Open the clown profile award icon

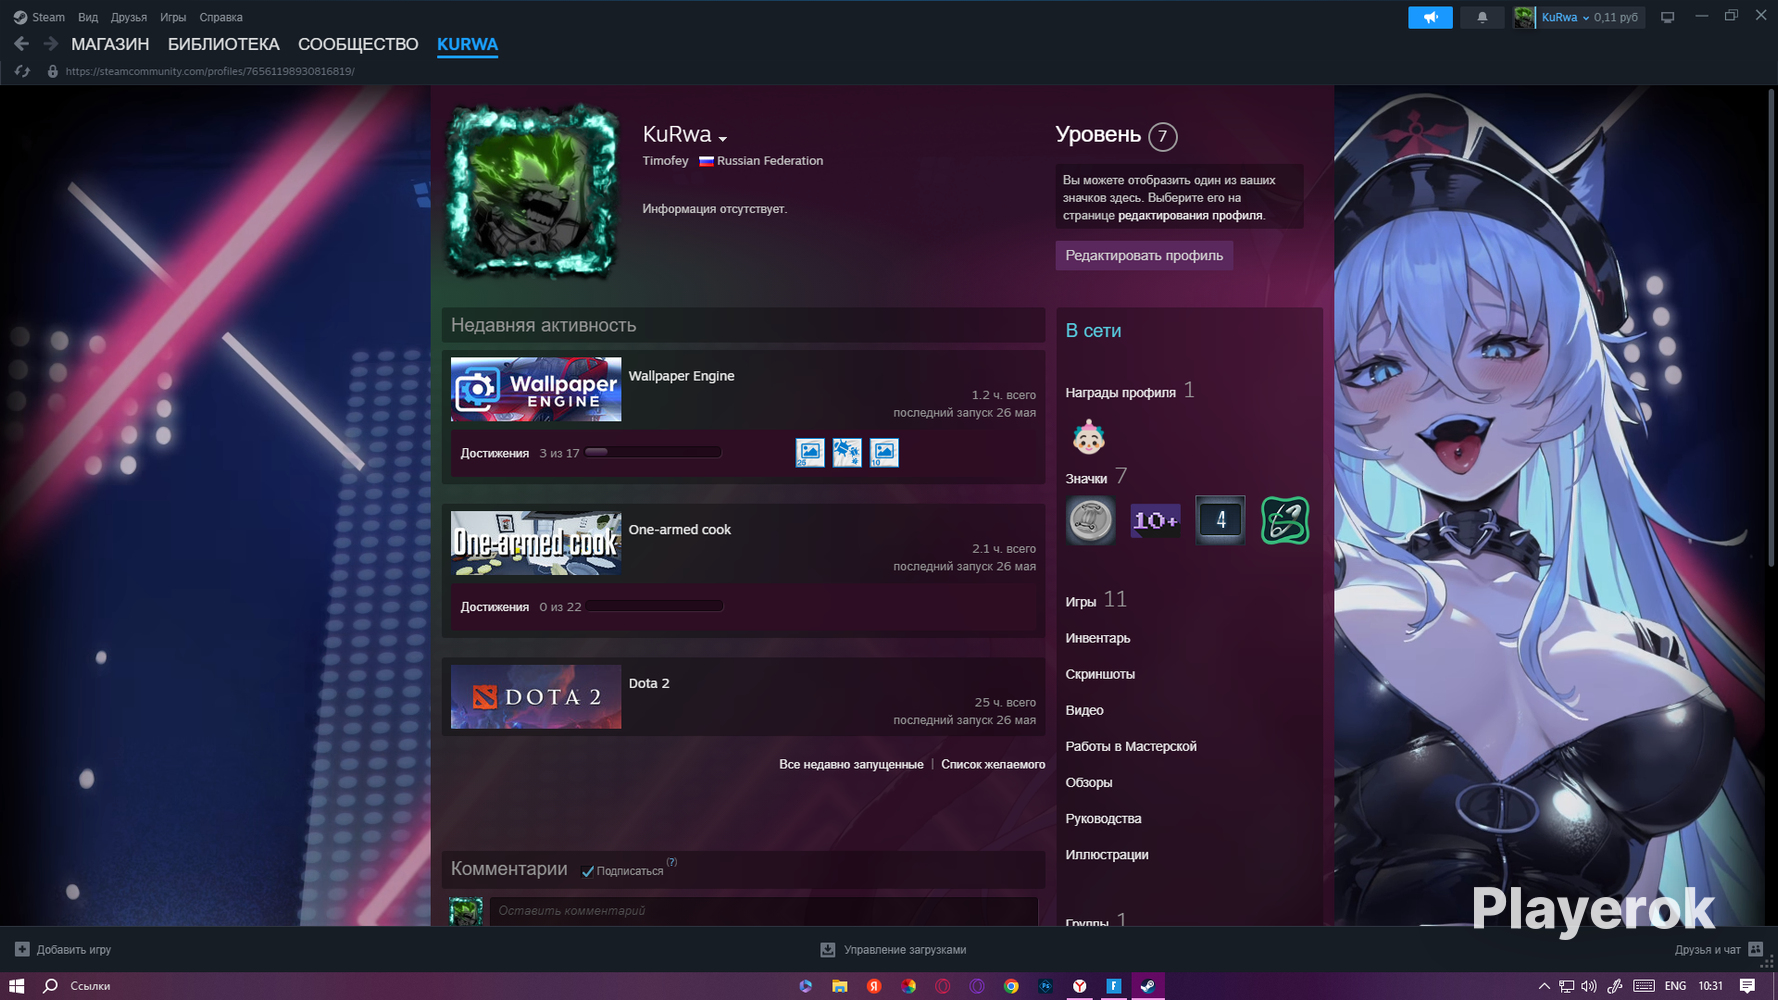click(1088, 437)
